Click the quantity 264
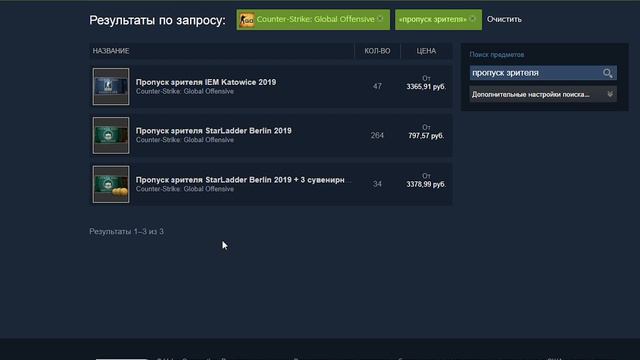This screenshot has width=640, height=360. [377, 135]
